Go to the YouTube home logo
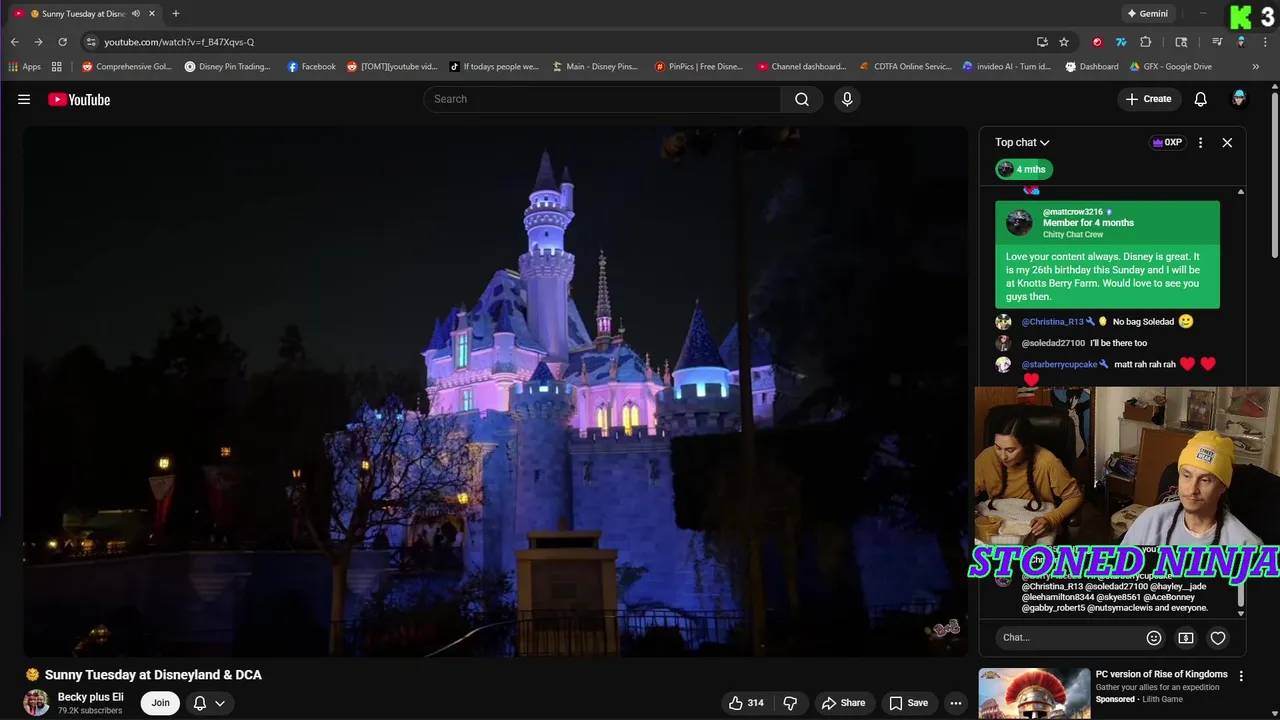Screen dimensions: 1280x720 click(x=79, y=99)
